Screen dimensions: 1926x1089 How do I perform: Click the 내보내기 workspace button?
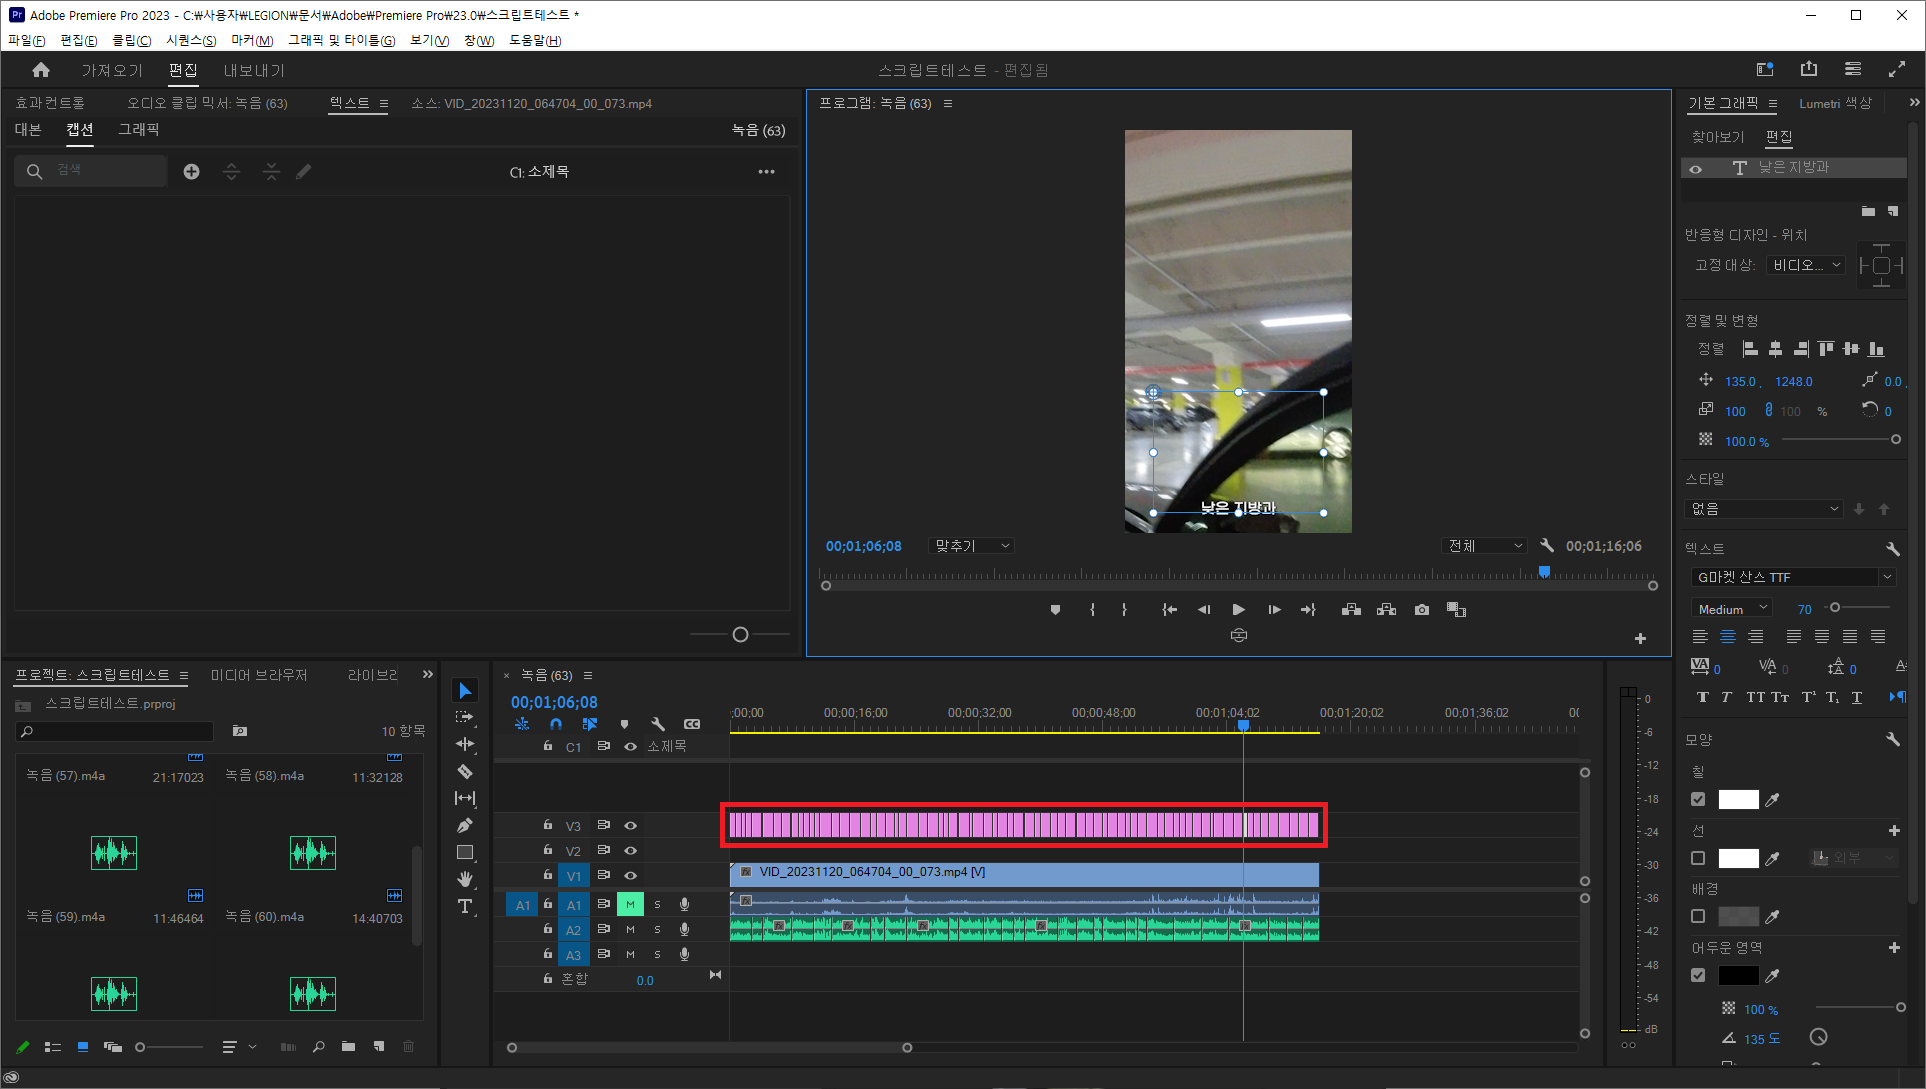pyautogui.click(x=254, y=70)
